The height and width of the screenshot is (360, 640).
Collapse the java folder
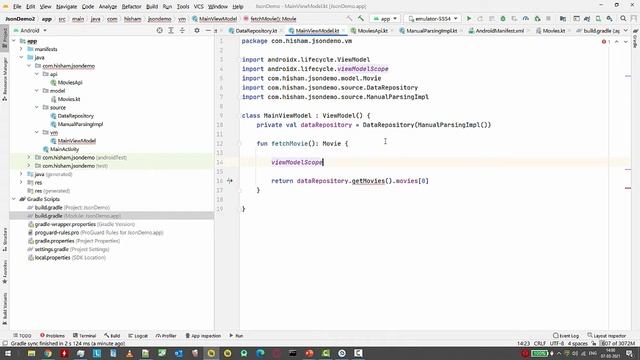(x=21, y=58)
